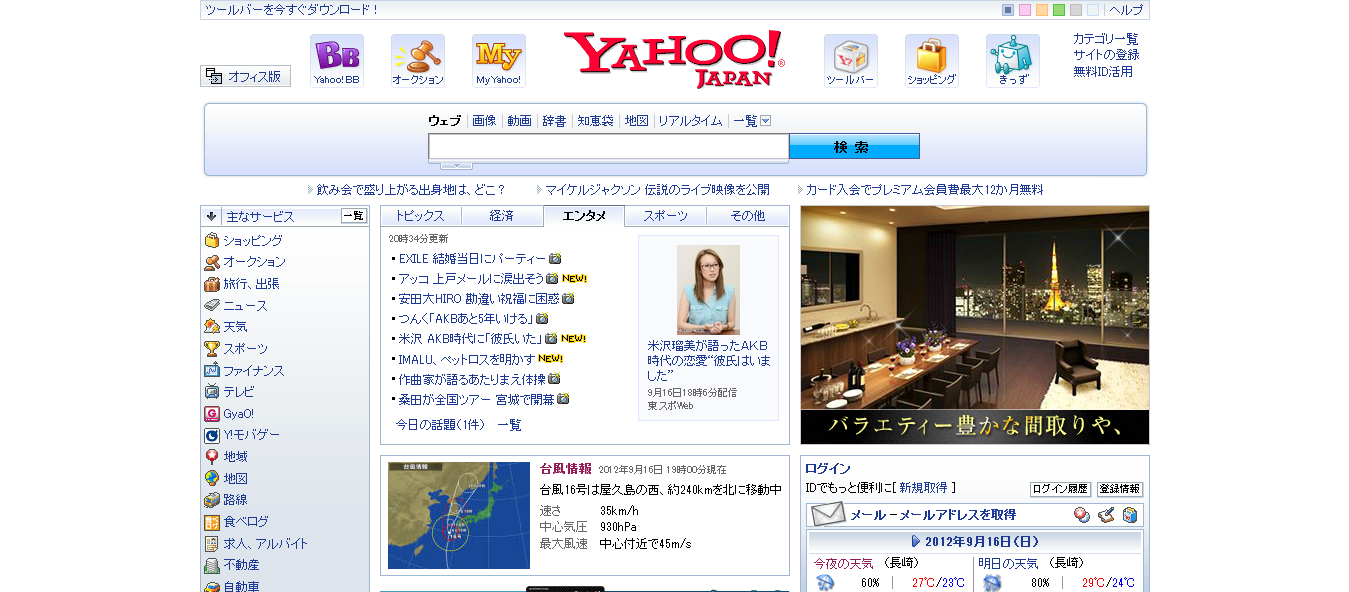Click the 路線 train icon
Image resolution: width=1349 pixels, height=592 pixels.
pyautogui.click(x=212, y=500)
